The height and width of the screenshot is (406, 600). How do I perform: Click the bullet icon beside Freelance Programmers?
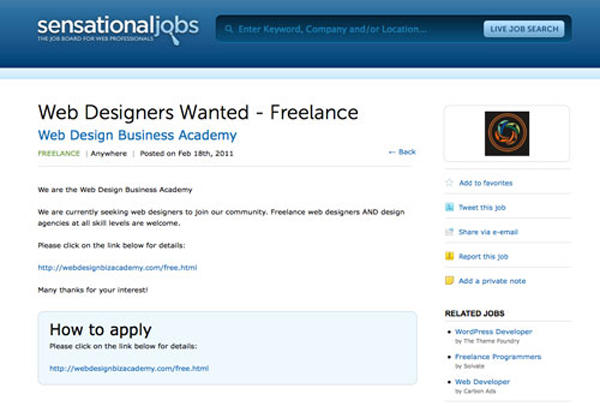point(449,357)
